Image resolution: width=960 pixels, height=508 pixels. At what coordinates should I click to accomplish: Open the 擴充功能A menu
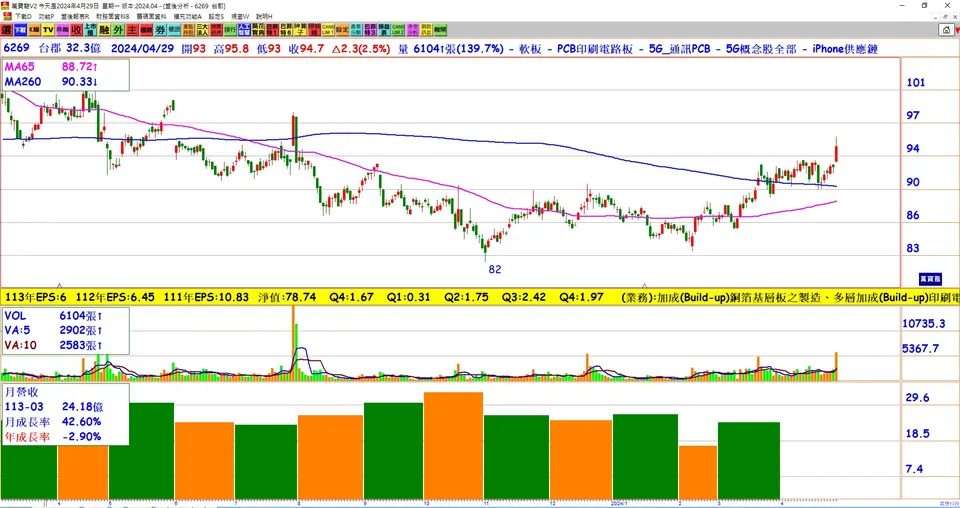tap(188, 17)
